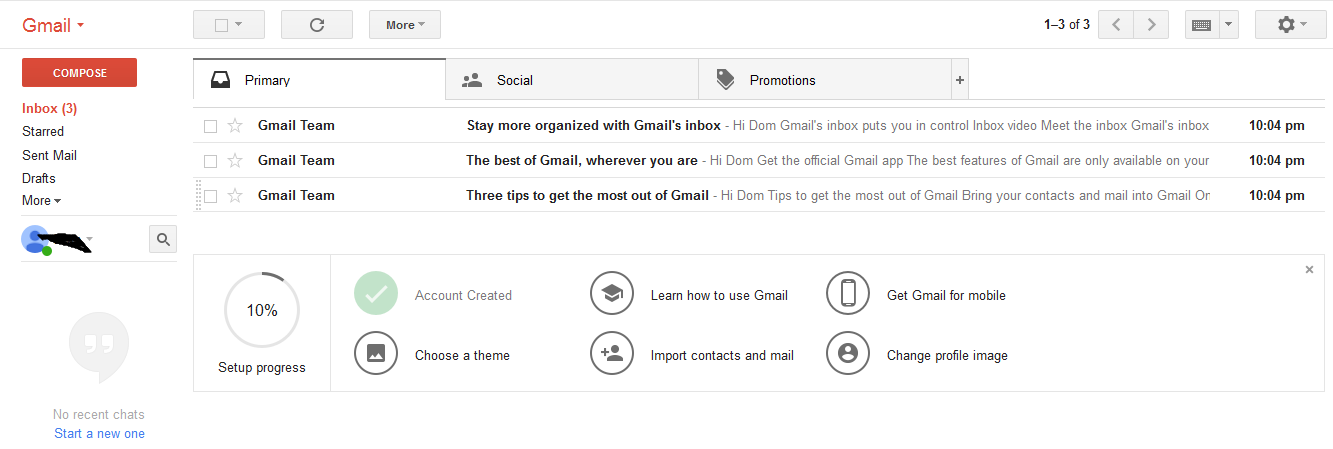This screenshot has height=449, width=1333.
Task: Click the drag handle on 'Three tips' row
Action: [198, 195]
